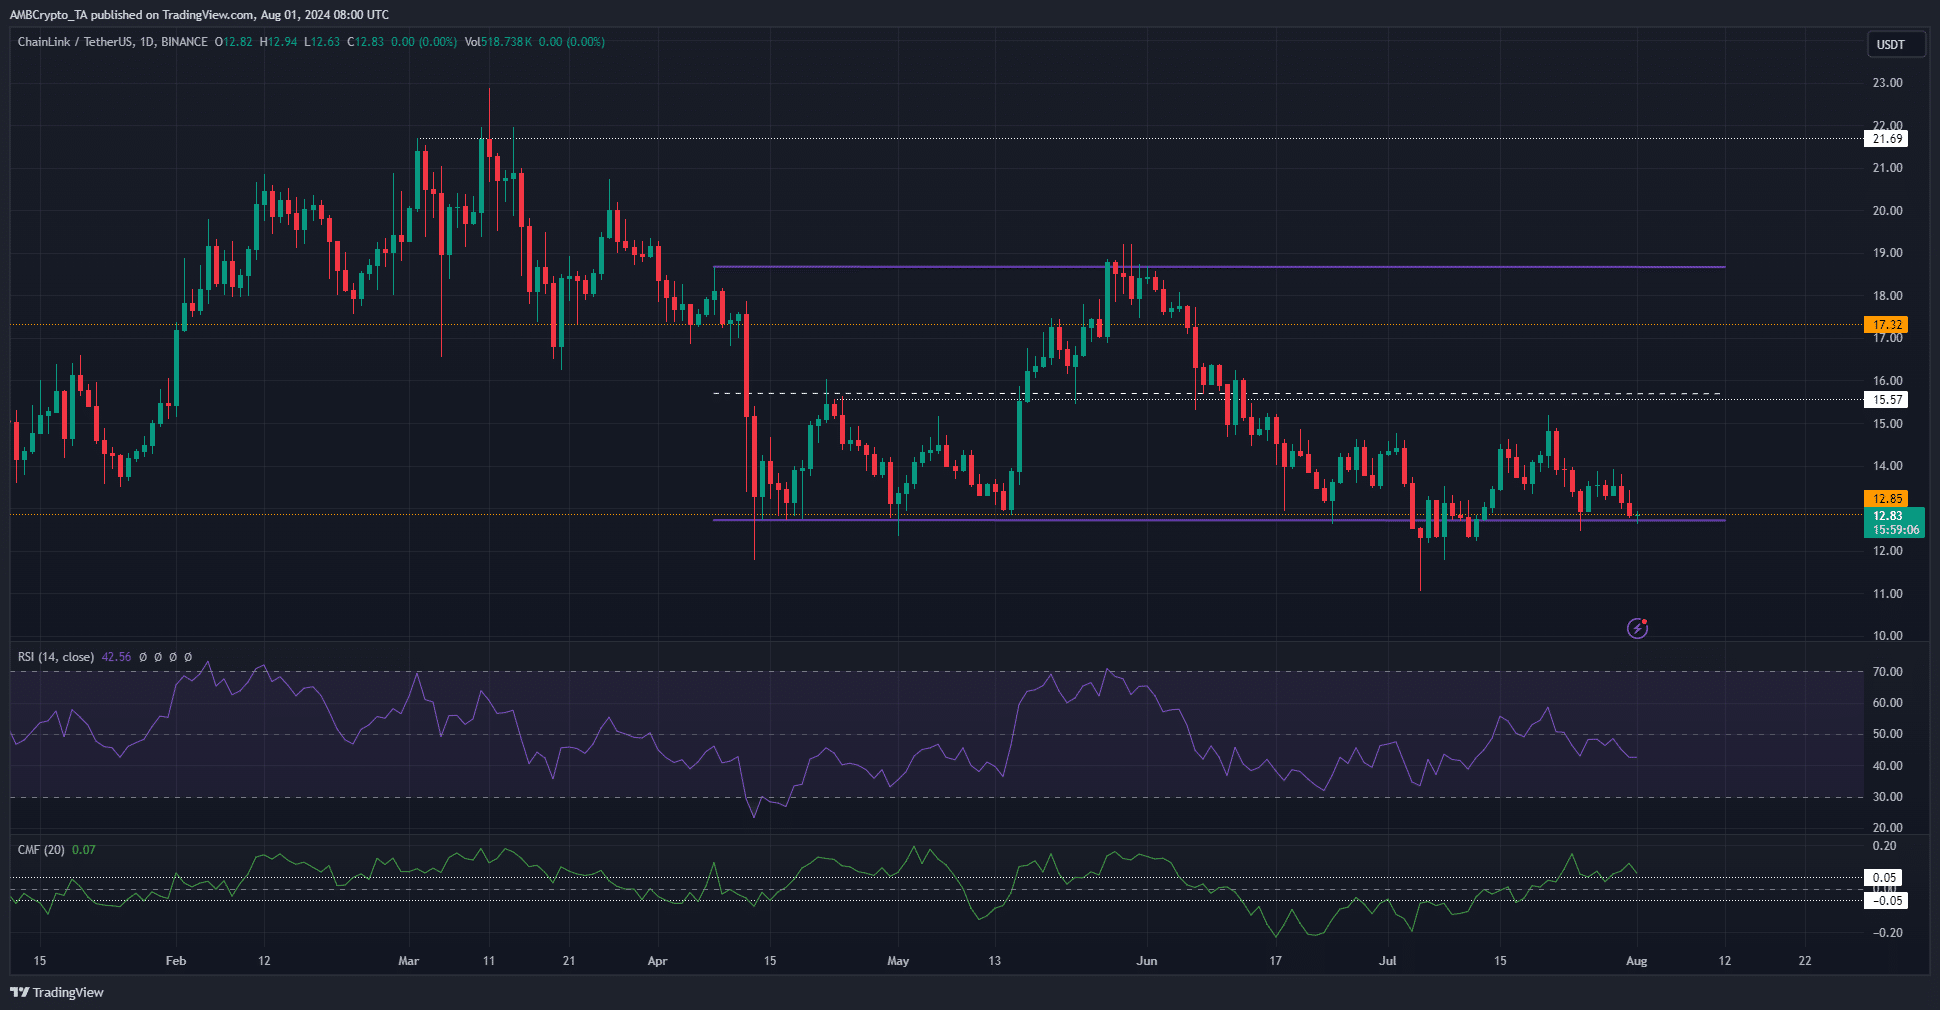Click the open price O12.82 value

pos(234,42)
